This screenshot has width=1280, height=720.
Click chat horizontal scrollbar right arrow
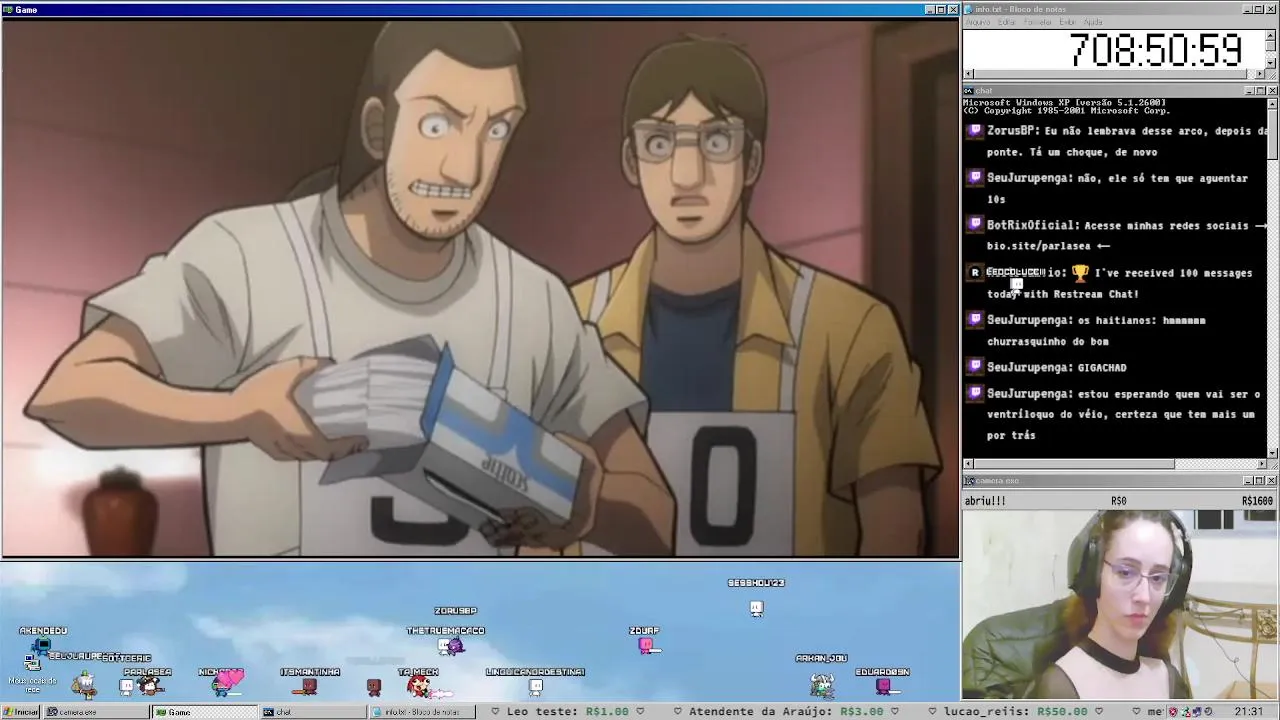(x=1261, y=464)
